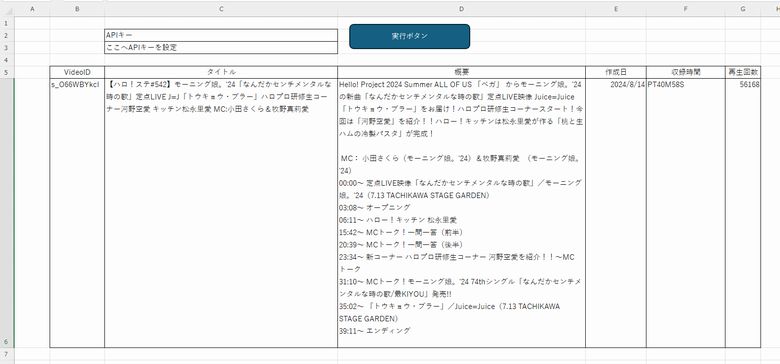Select the APIキー label cell
The height and width of the screenshot is (364, 780).
pyautogui.click(x=221, y=35)
